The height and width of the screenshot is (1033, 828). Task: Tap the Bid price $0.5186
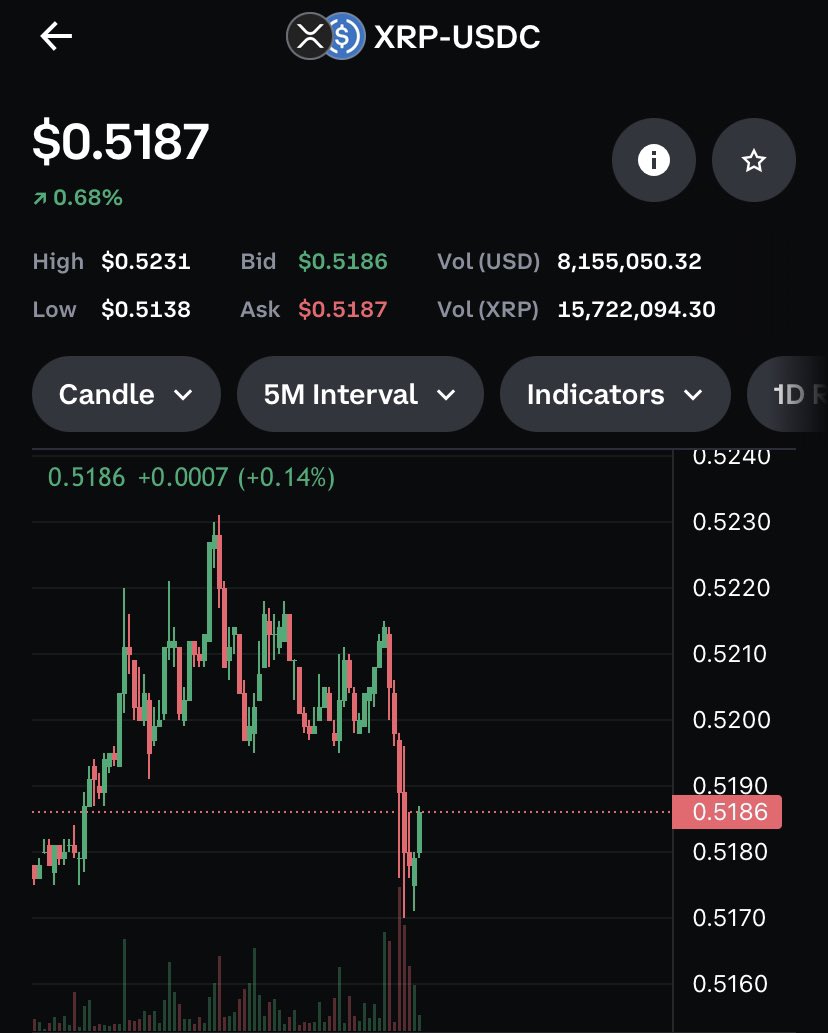[x=343, y=262]
